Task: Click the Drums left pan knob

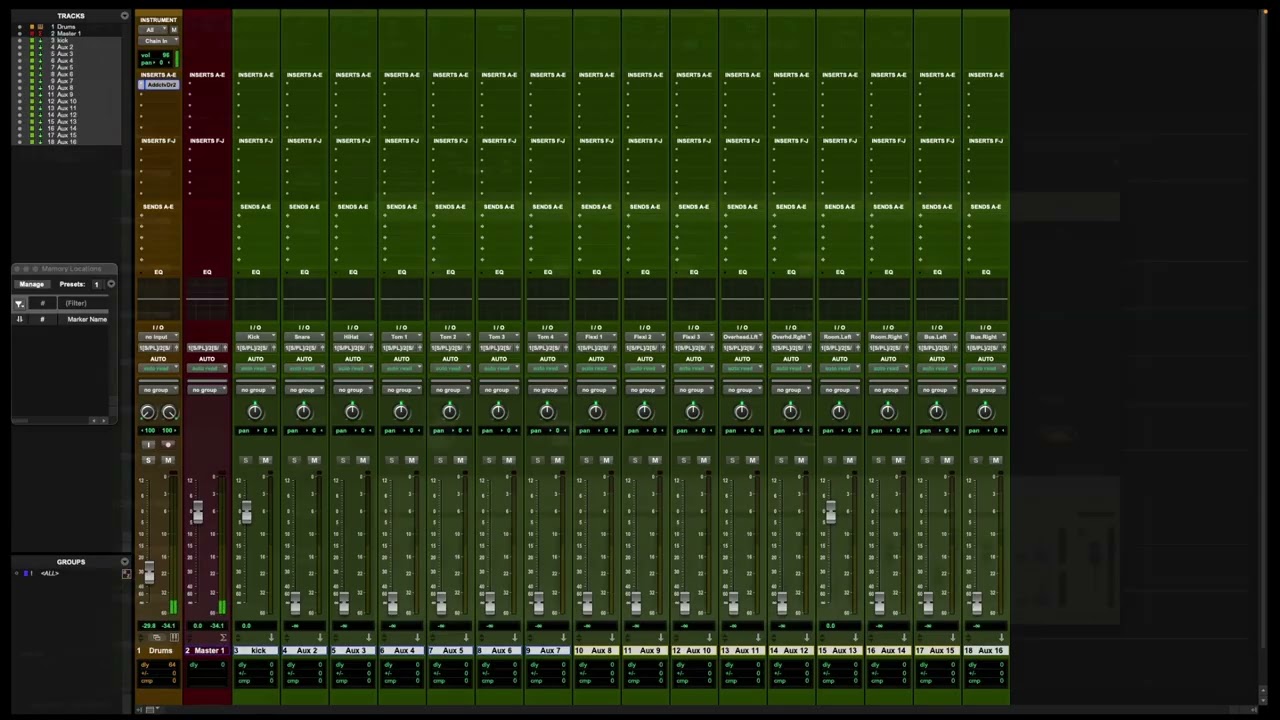Action: point(148,412)
